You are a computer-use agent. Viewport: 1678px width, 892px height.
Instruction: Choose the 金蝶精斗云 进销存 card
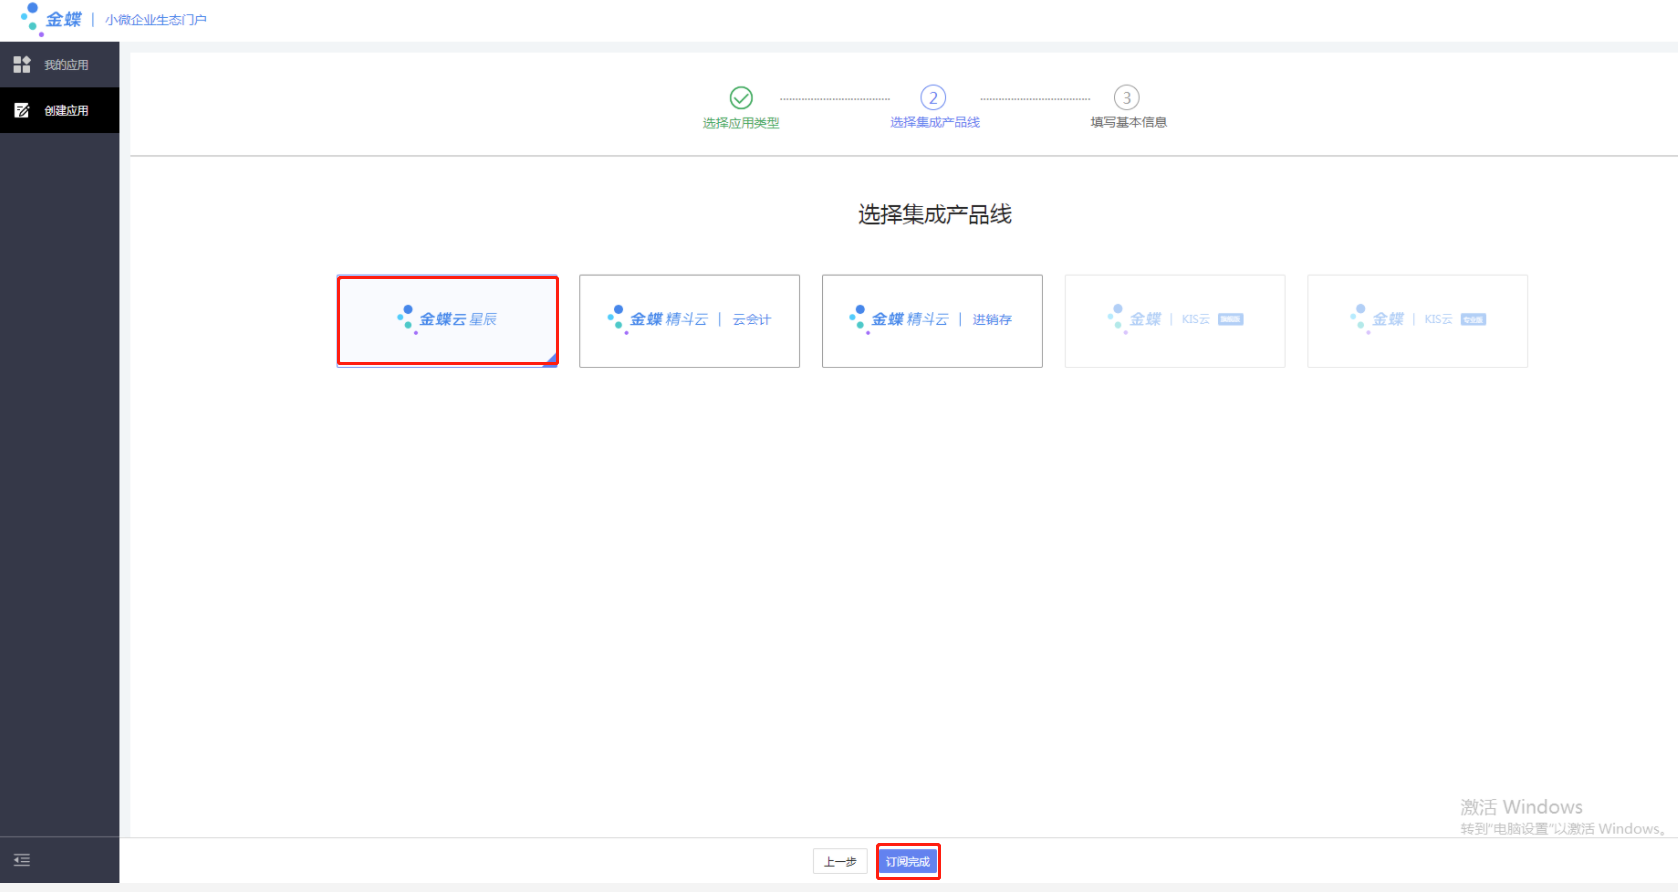click(932, 321)
